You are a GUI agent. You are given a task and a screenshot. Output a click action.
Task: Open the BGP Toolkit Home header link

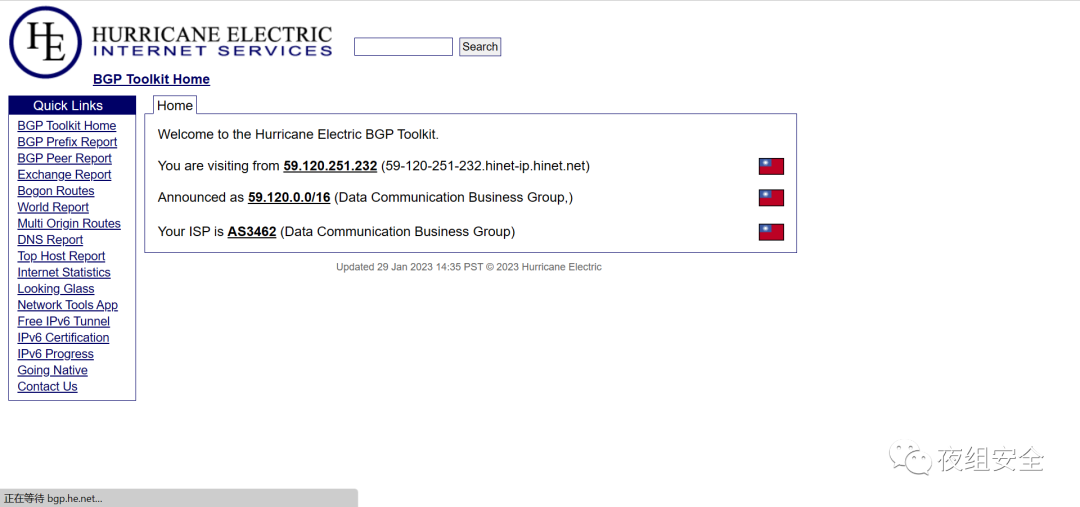[152, 79]
